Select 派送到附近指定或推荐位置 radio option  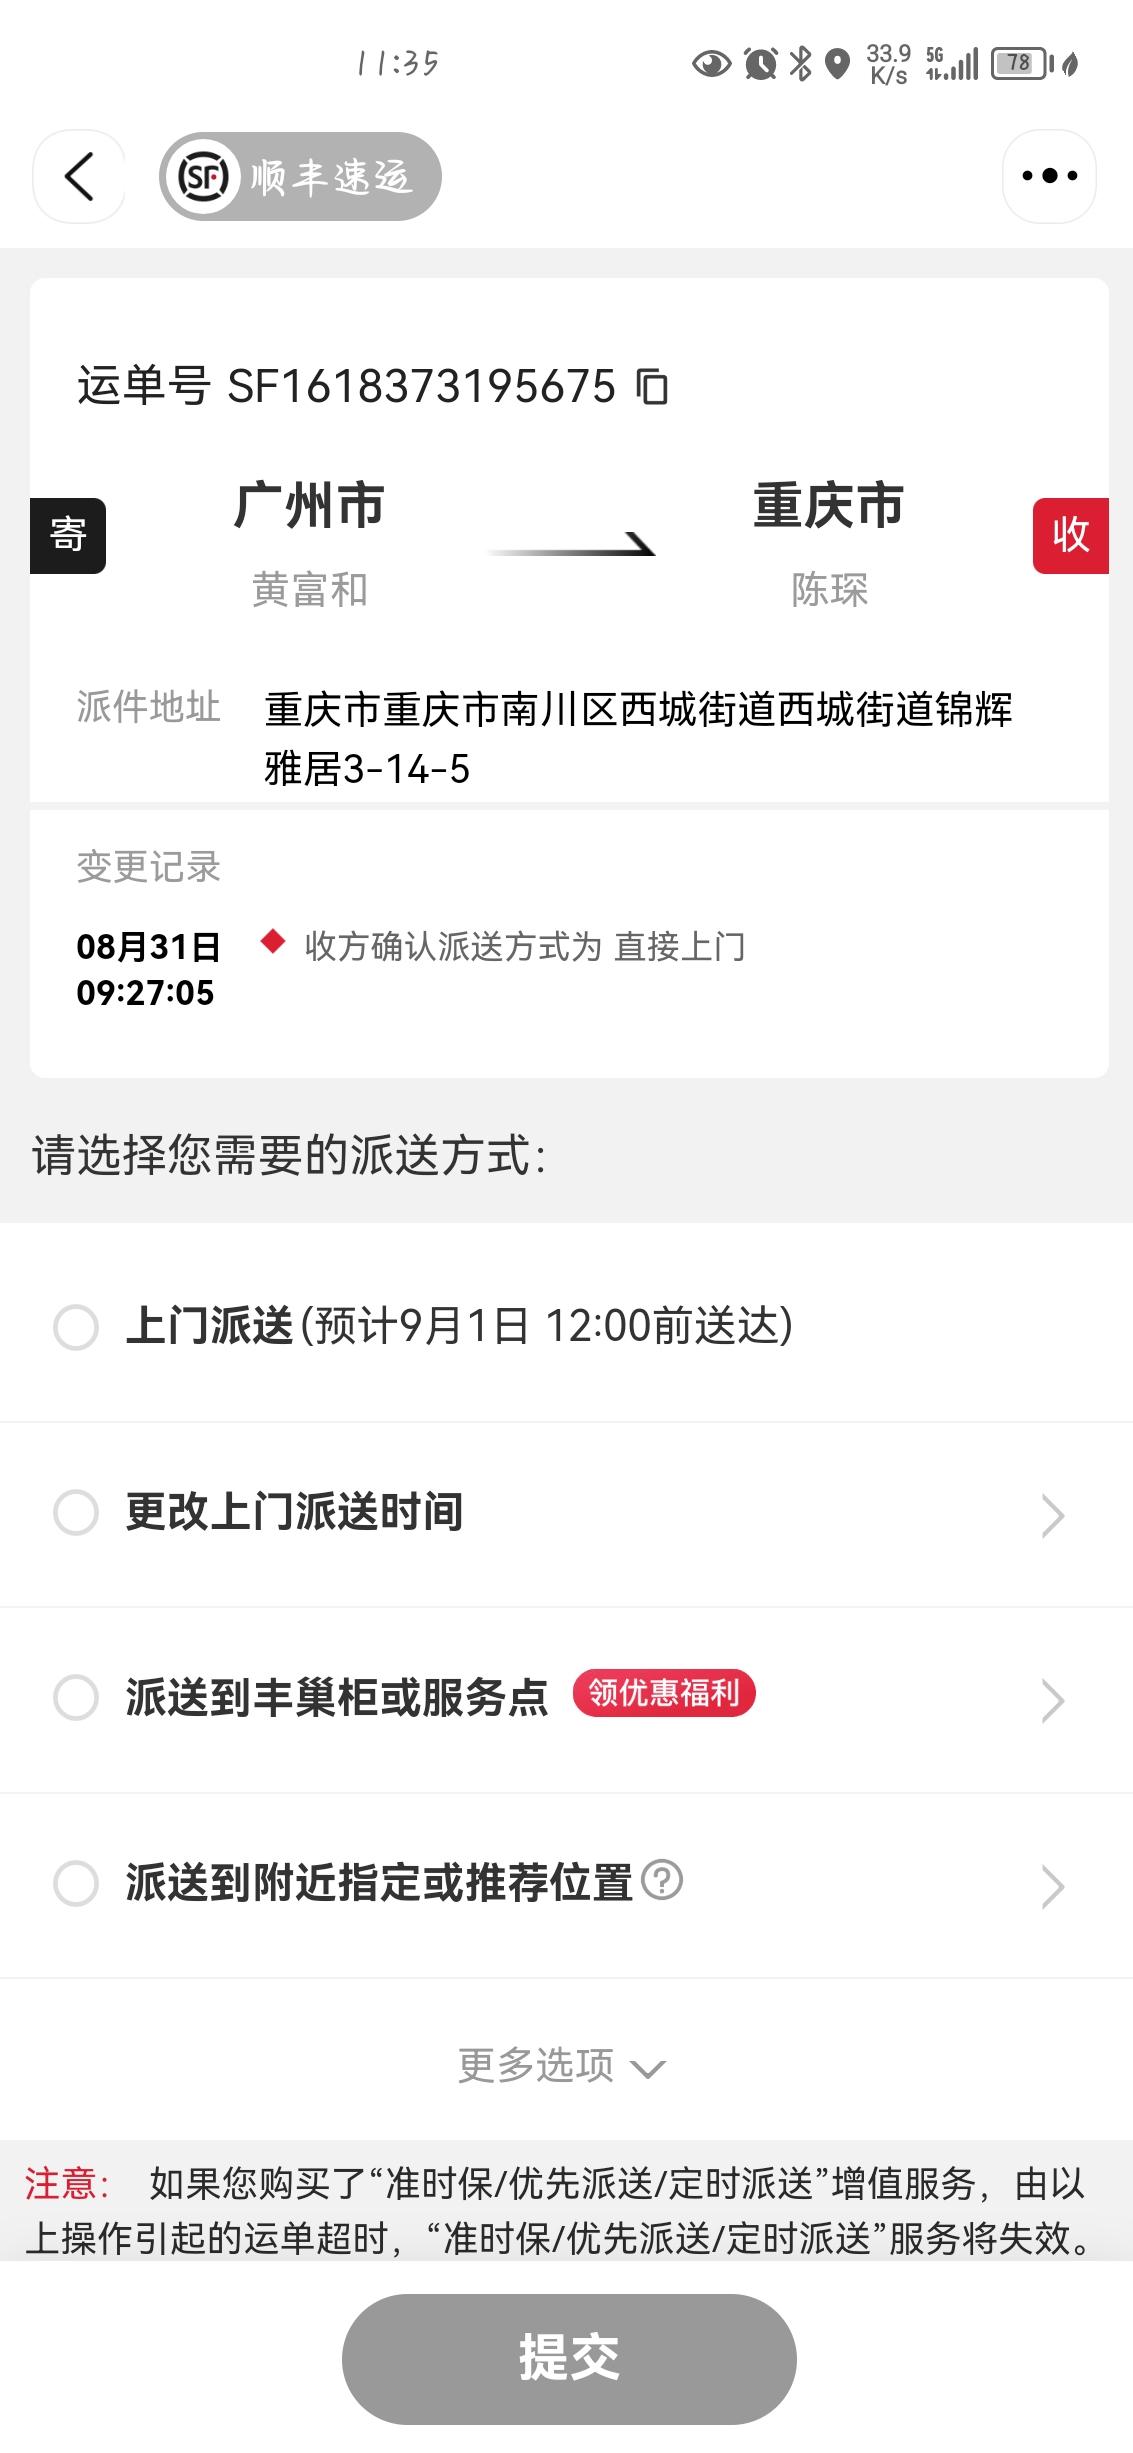[x=76, y=1883]
